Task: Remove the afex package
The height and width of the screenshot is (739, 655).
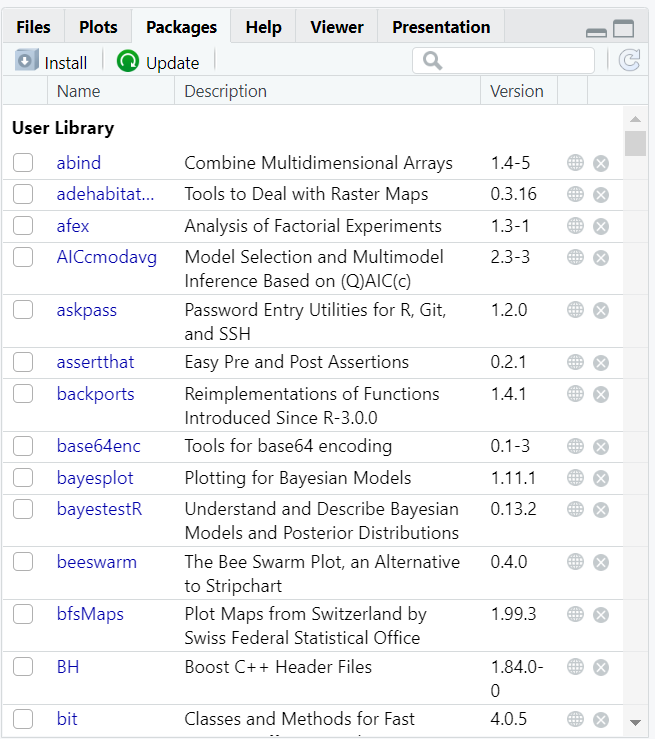Action: tap(601, 227)
